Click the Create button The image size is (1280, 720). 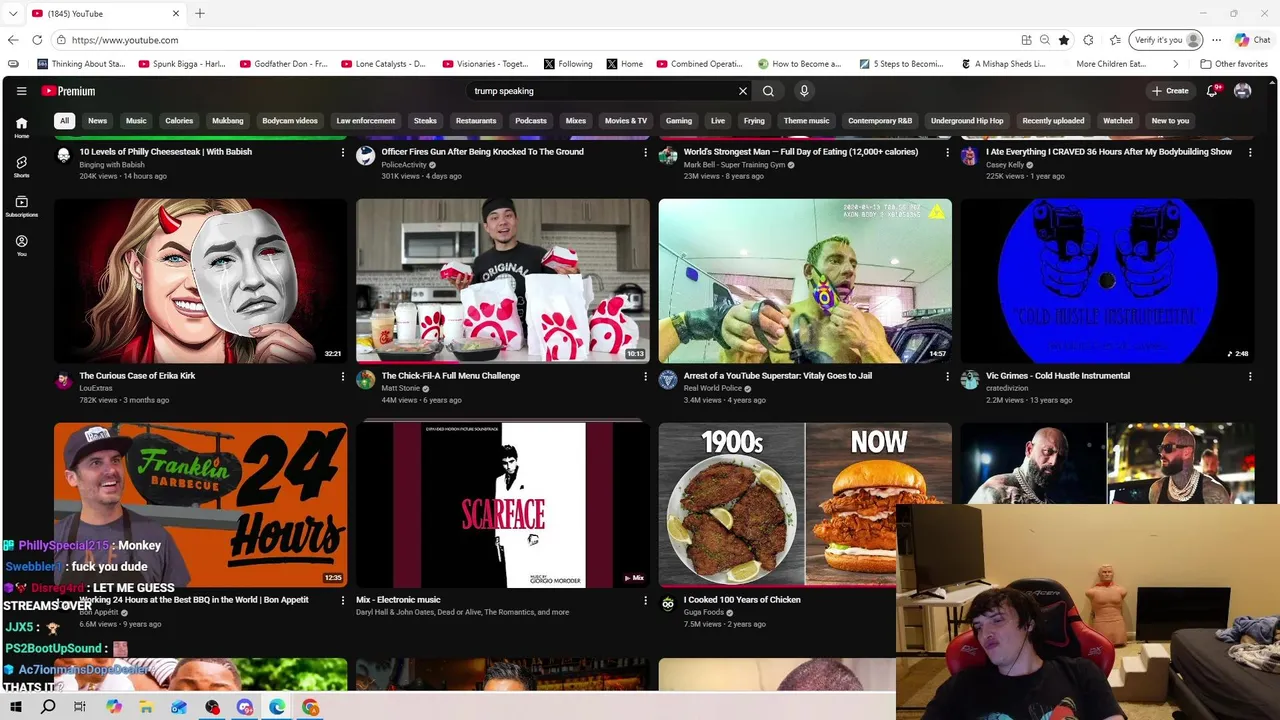[1170, 91]
